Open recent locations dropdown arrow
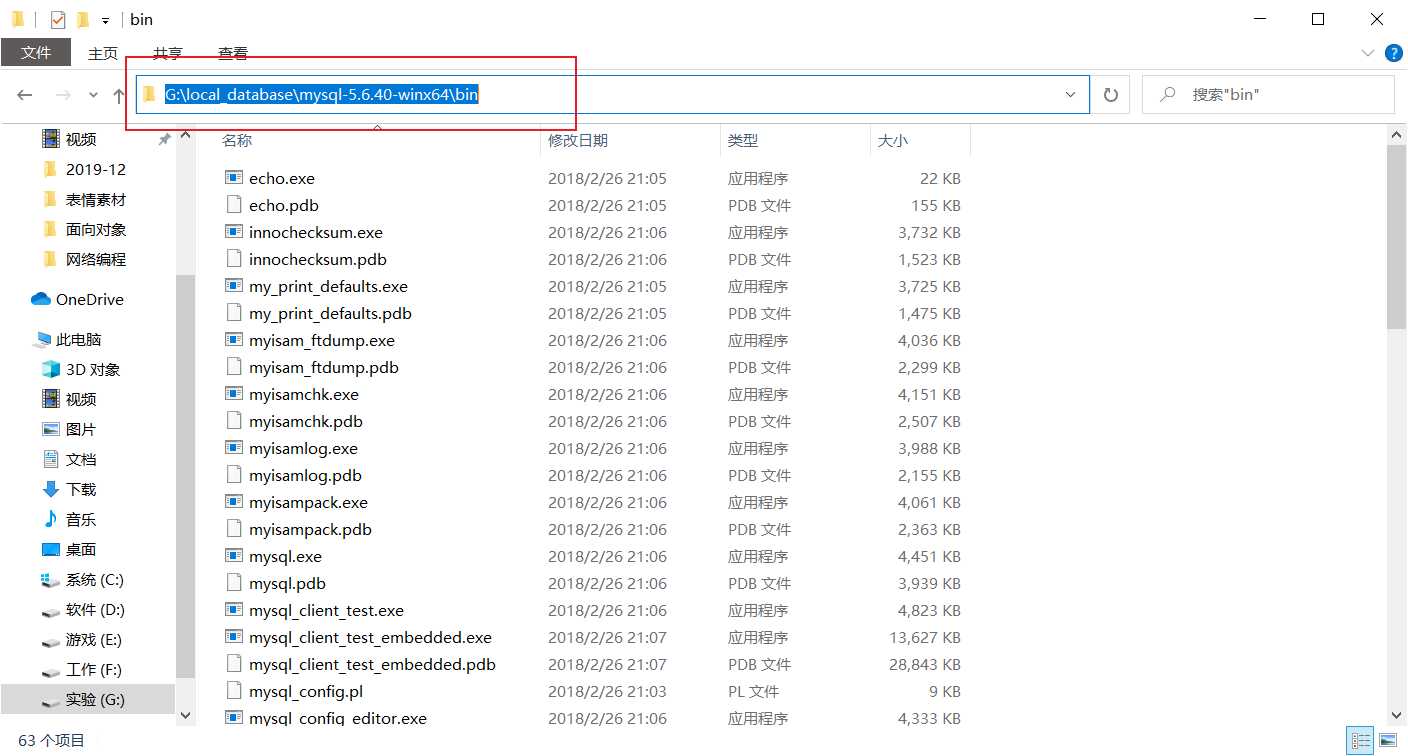The width and height of the screenshot is (1408, 756). pos(94,95)
